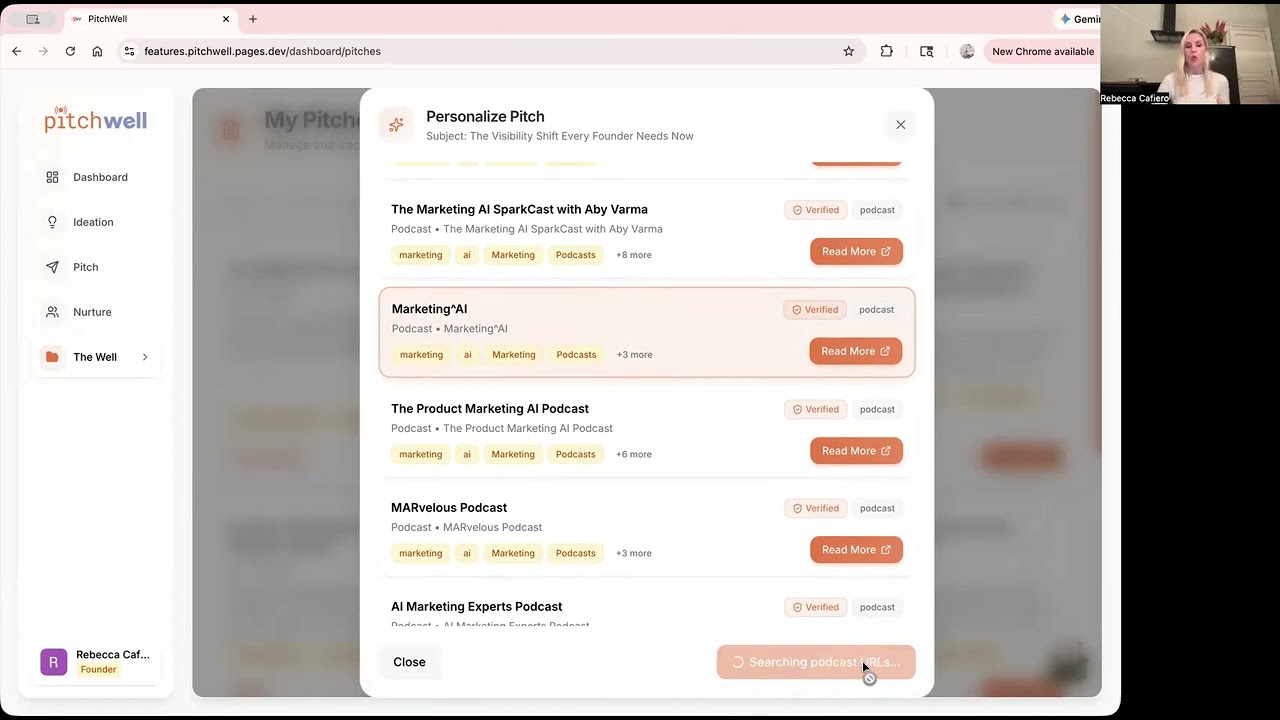Select the AI Marketing Experts Podcast title
1280x720 pixels.
point(477,606)
